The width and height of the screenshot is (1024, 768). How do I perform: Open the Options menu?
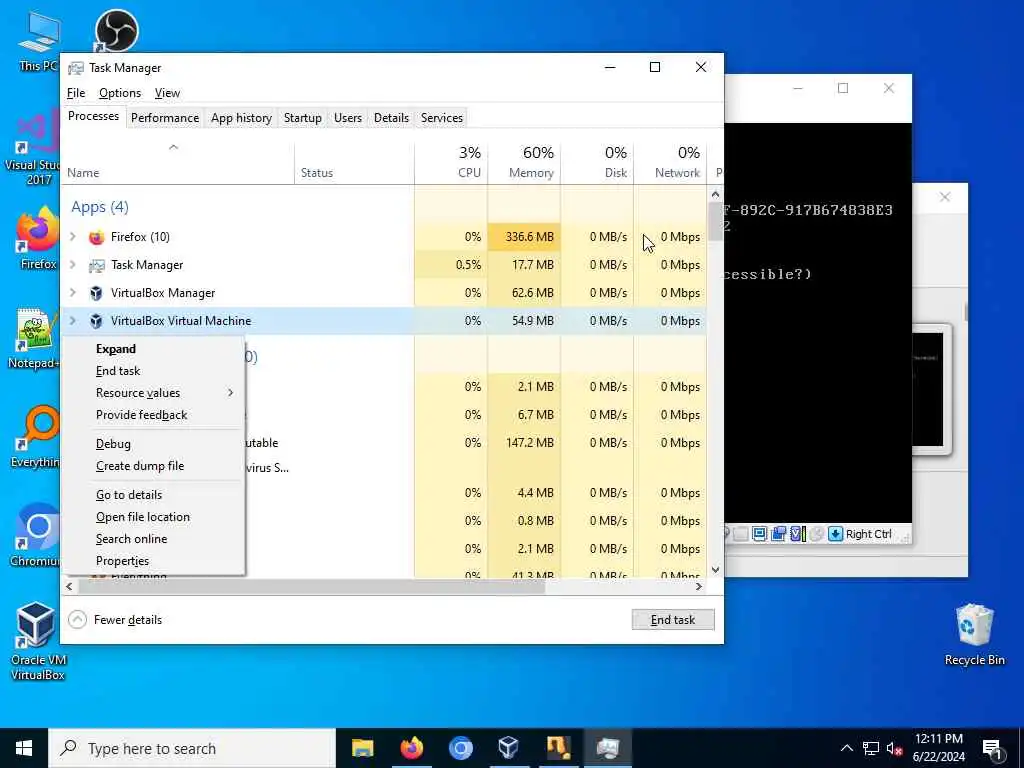point(120,93)
